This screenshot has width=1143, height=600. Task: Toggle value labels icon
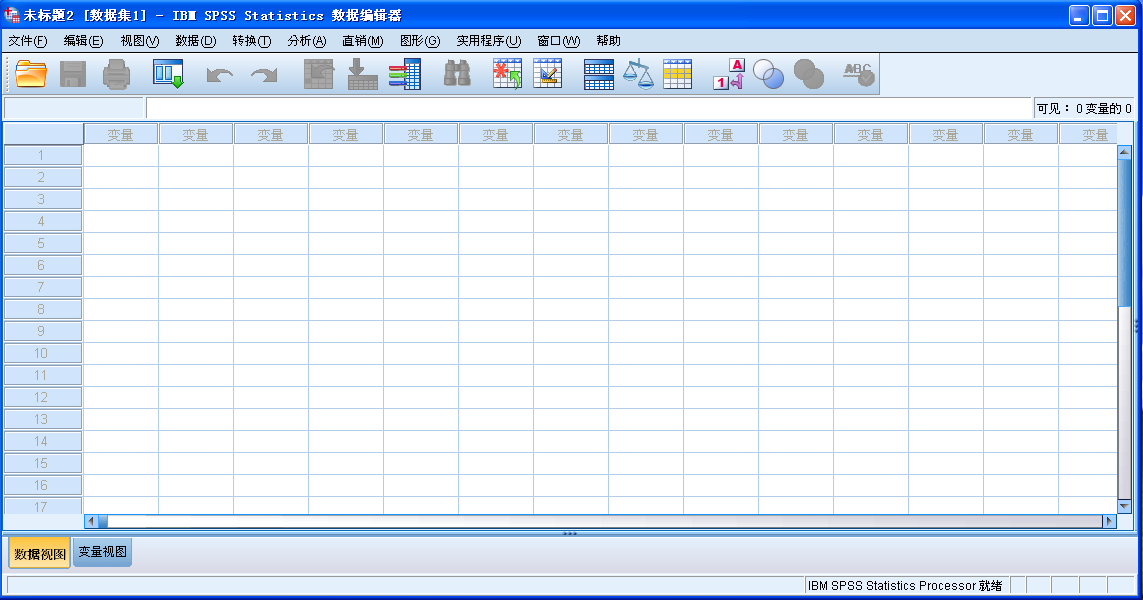coord(729,74)
